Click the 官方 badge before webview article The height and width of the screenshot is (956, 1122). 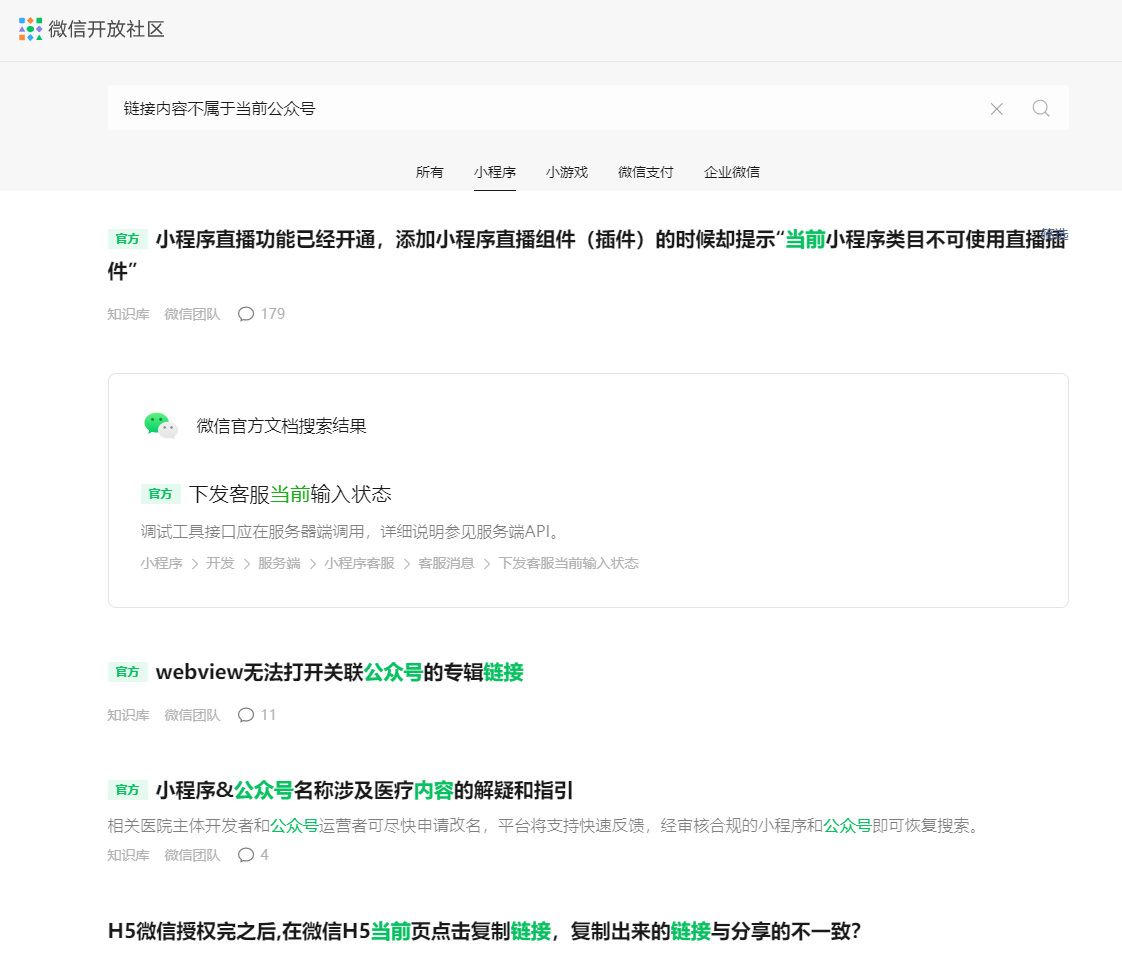pos(127,673)
